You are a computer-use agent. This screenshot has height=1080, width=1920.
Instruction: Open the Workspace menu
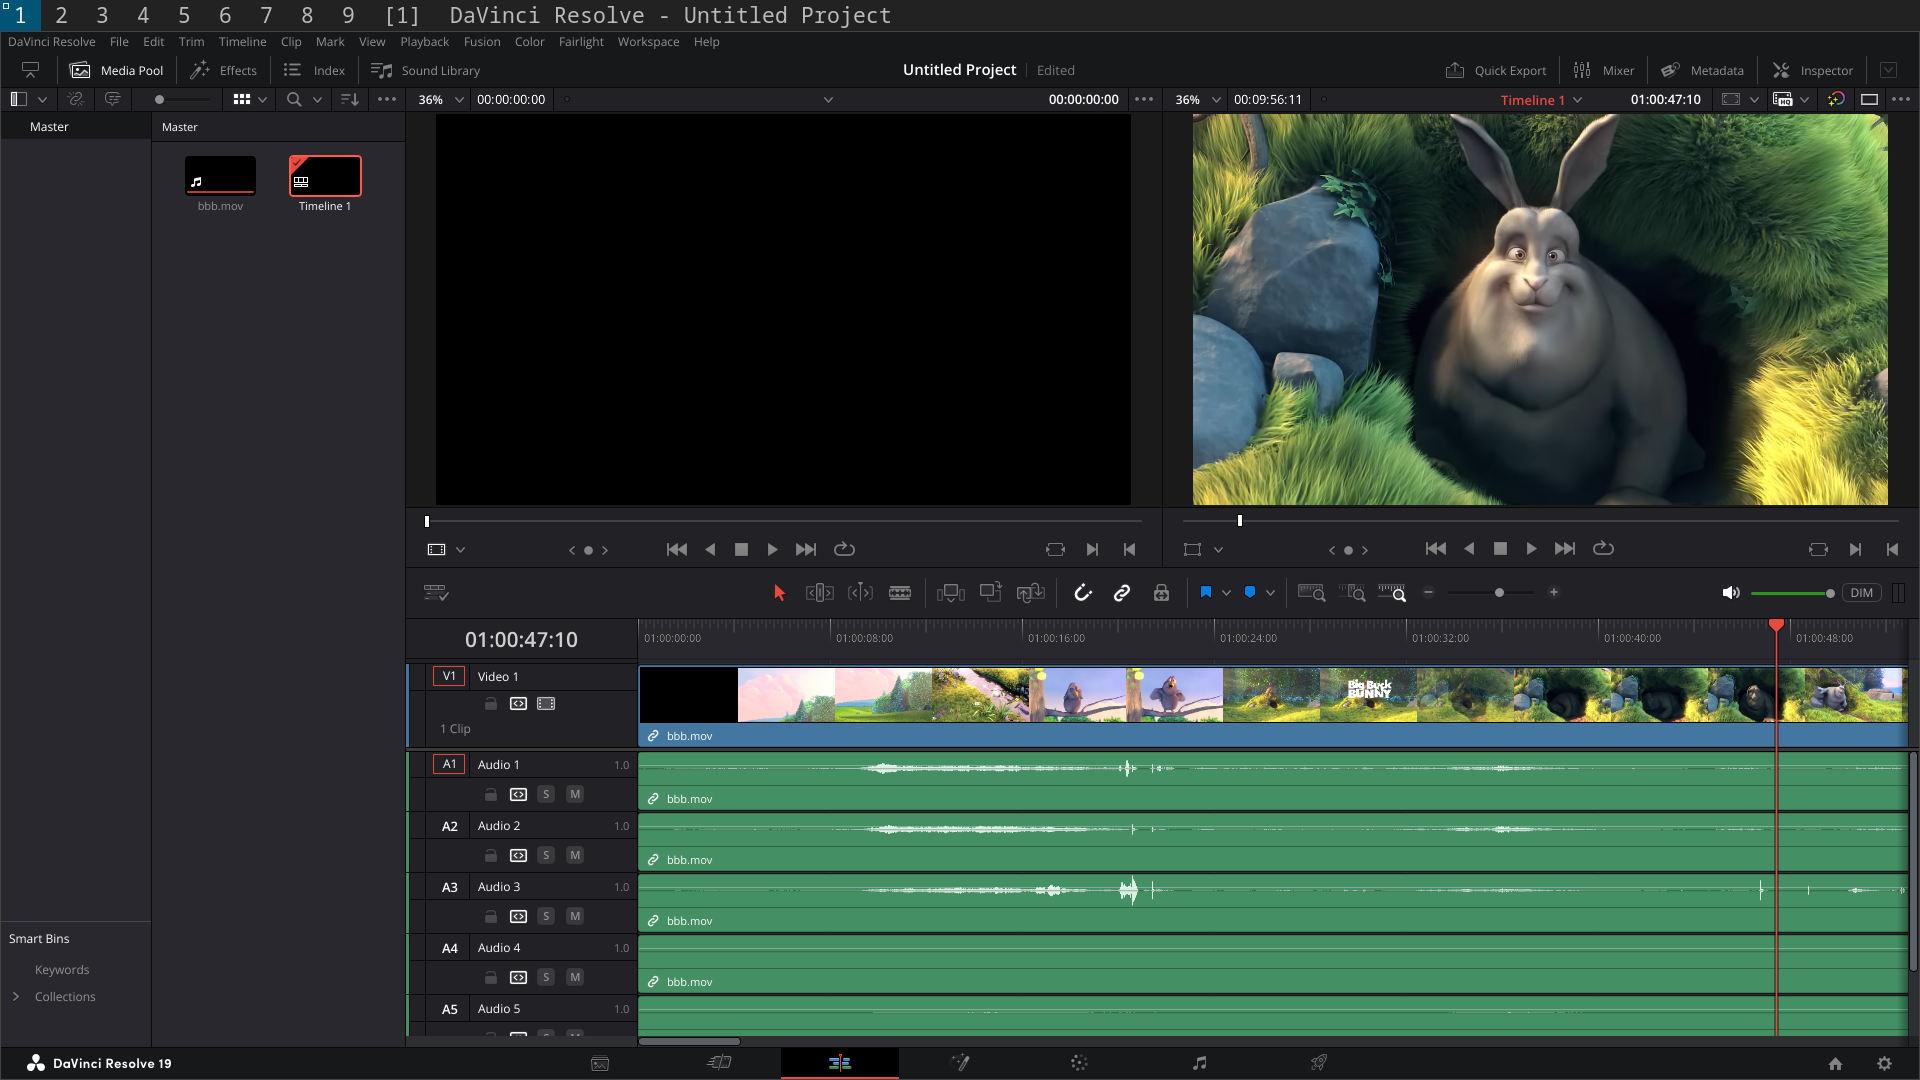click(x=648, y=42)
